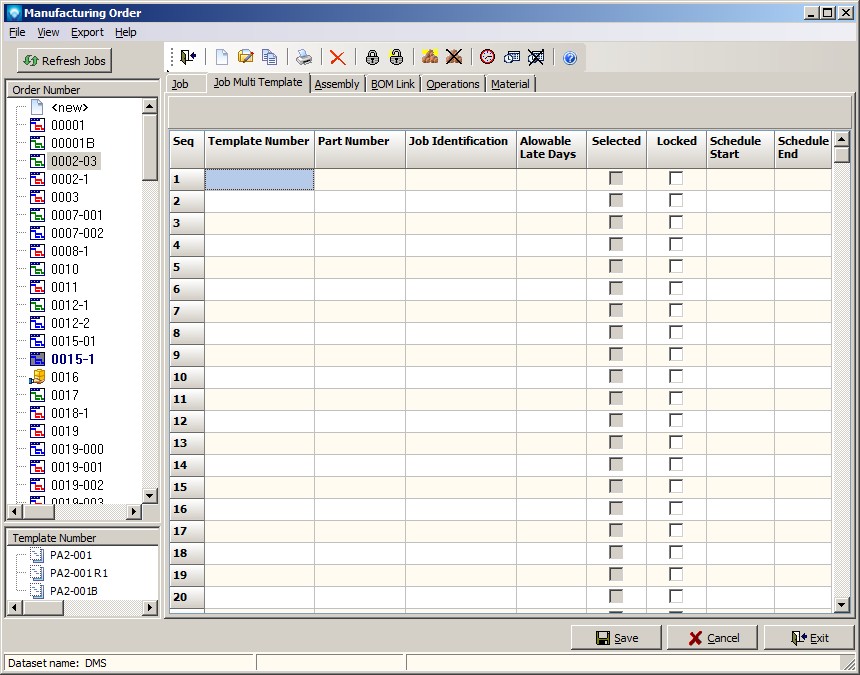Screen dimensions: 860x675
Task: Click the copy documents toolbar icon
Action: [x=269, y=58]
